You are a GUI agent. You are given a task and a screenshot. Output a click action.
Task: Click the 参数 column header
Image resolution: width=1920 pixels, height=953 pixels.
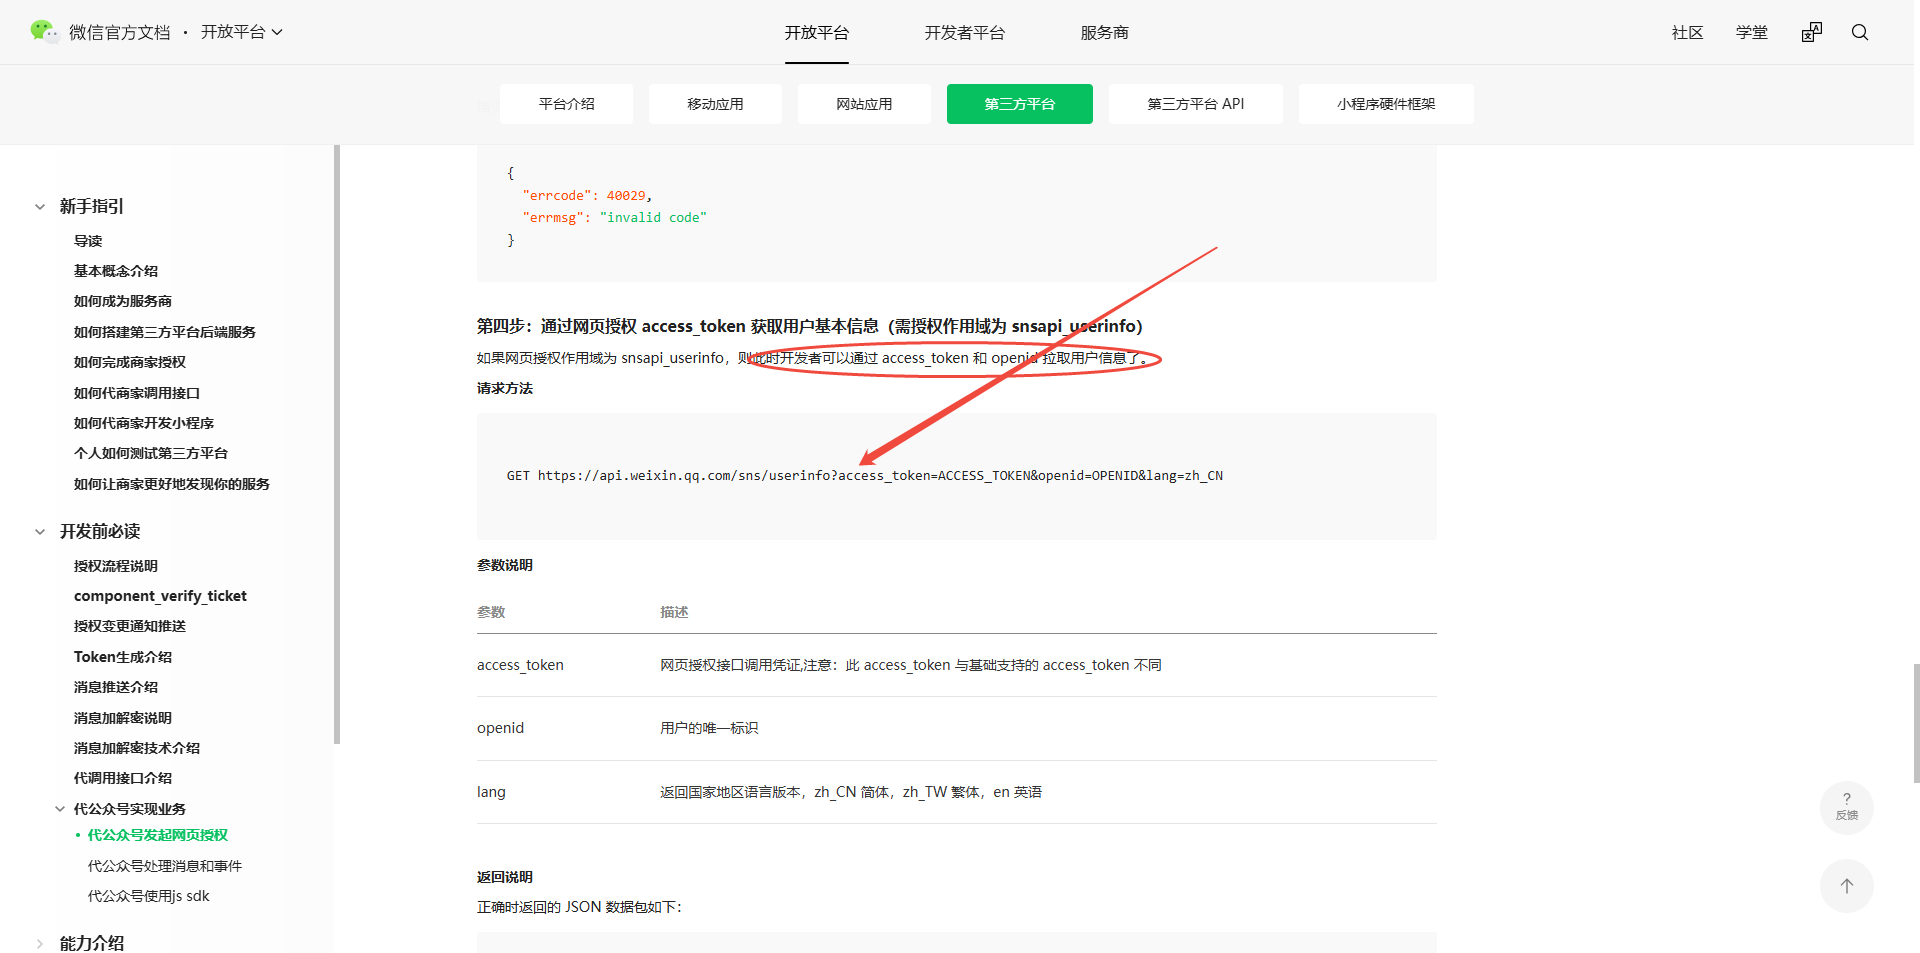[x=491, y=612]
